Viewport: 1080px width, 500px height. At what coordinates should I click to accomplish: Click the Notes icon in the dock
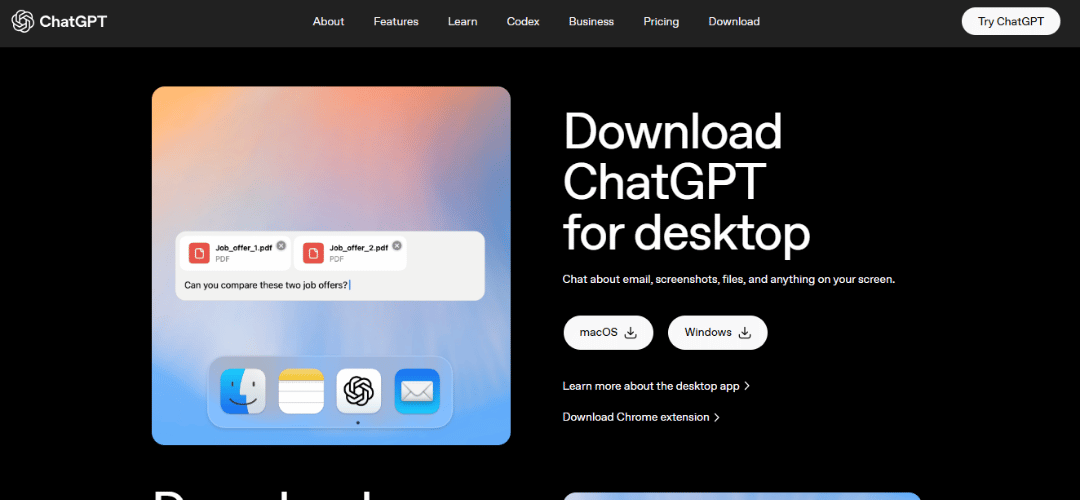pyautogui.click(x=301, y=391)
